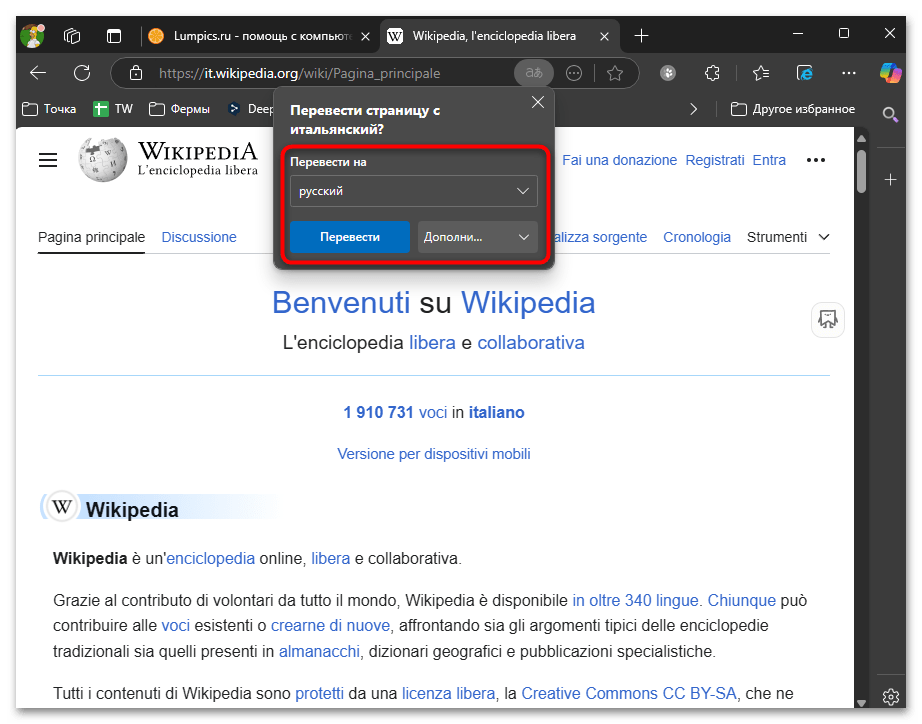The height and width of the screenshot is (724, 922).
Task: Expand the Strumenti dropdown
Action: (788, 237)
